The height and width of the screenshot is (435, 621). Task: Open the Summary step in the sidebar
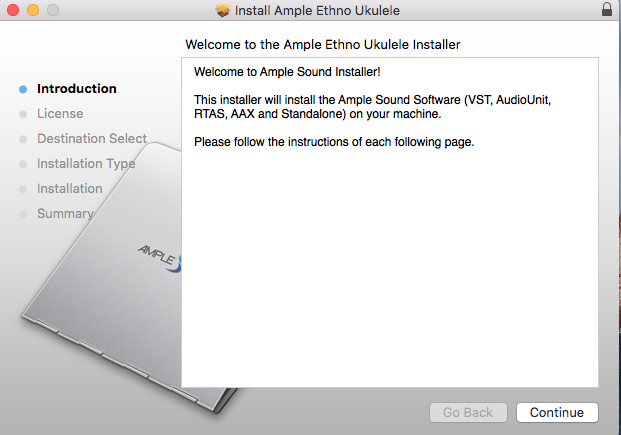pyautogui.click(x=64, y=214)
